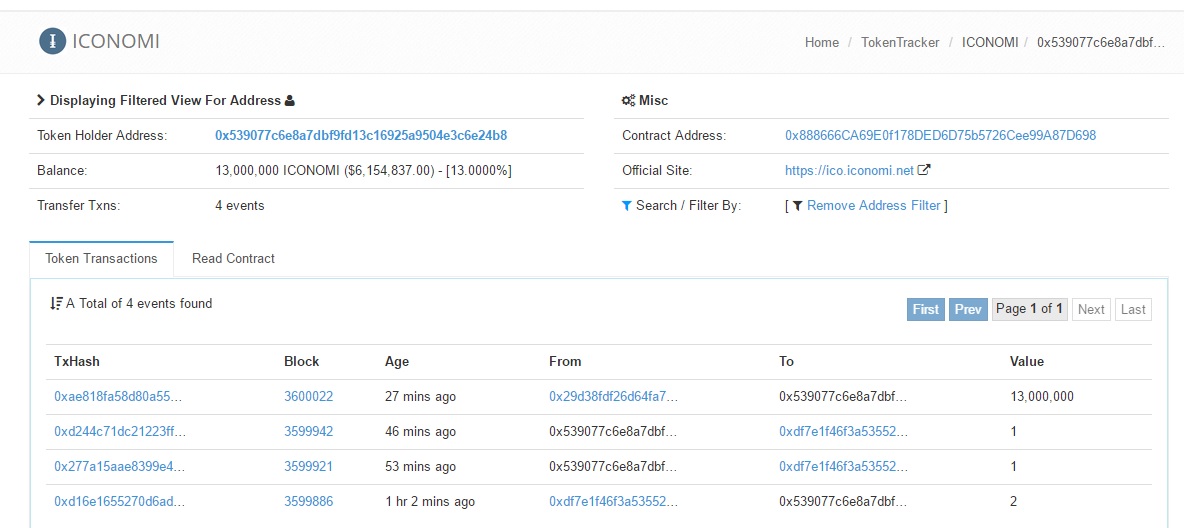Click the gears icon next to Misc
Screen dimensions: 1184x528
pyautogui.click(x=627, y=100)
